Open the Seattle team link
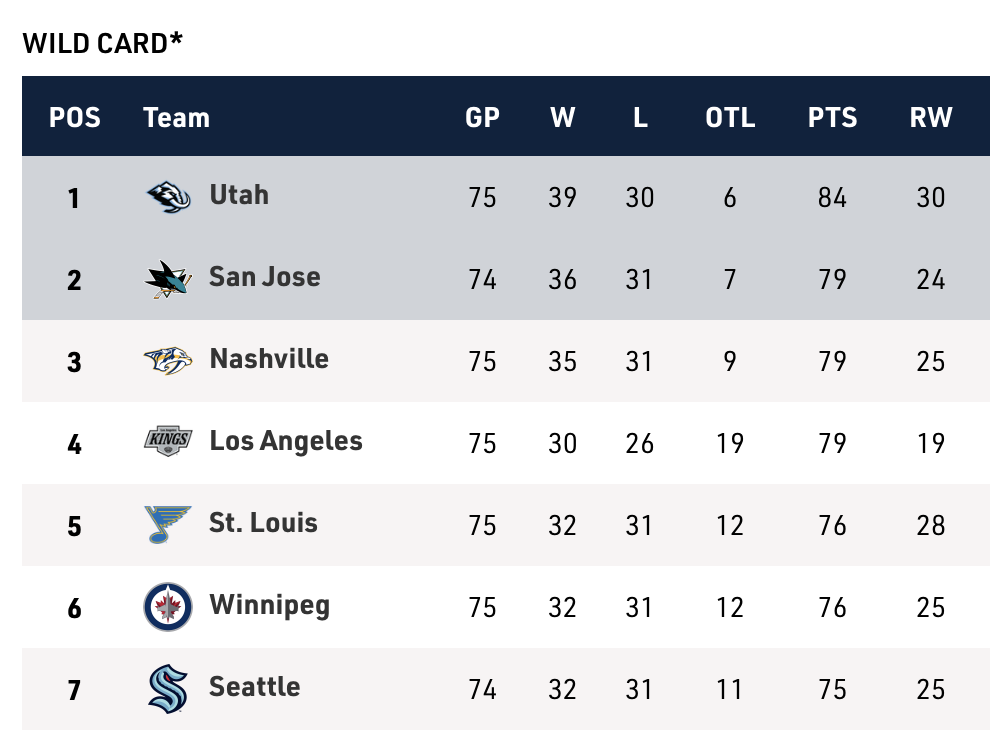 [x=254, y=686]
